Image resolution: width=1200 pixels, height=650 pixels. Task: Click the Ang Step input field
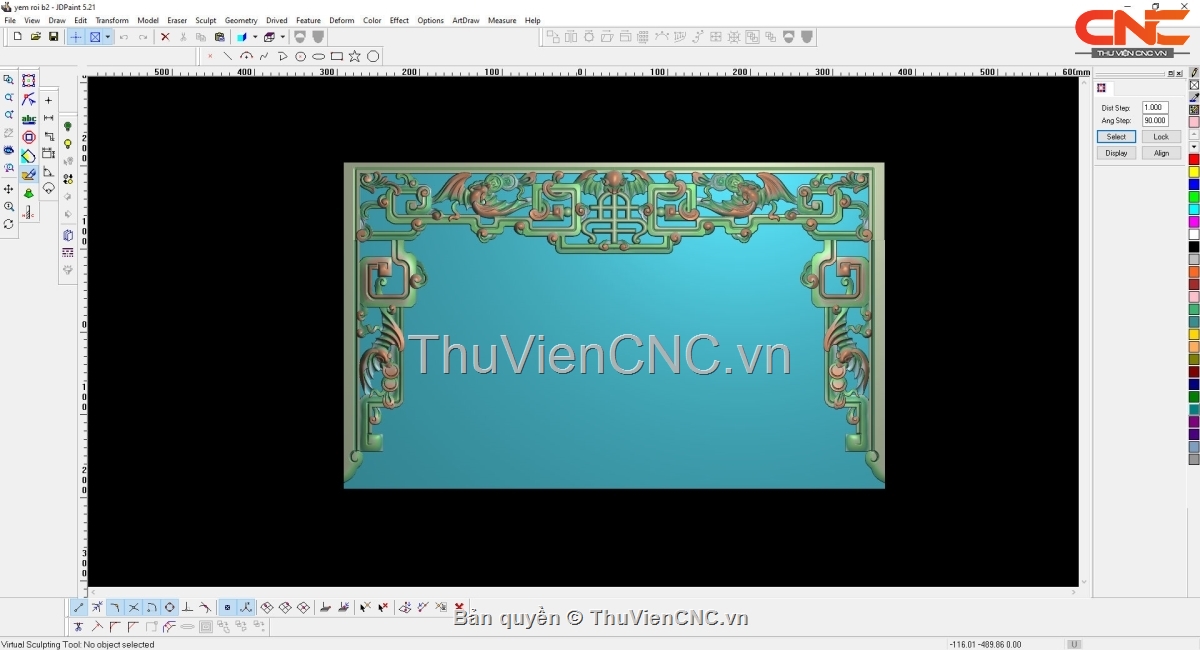pos(1155,121)
